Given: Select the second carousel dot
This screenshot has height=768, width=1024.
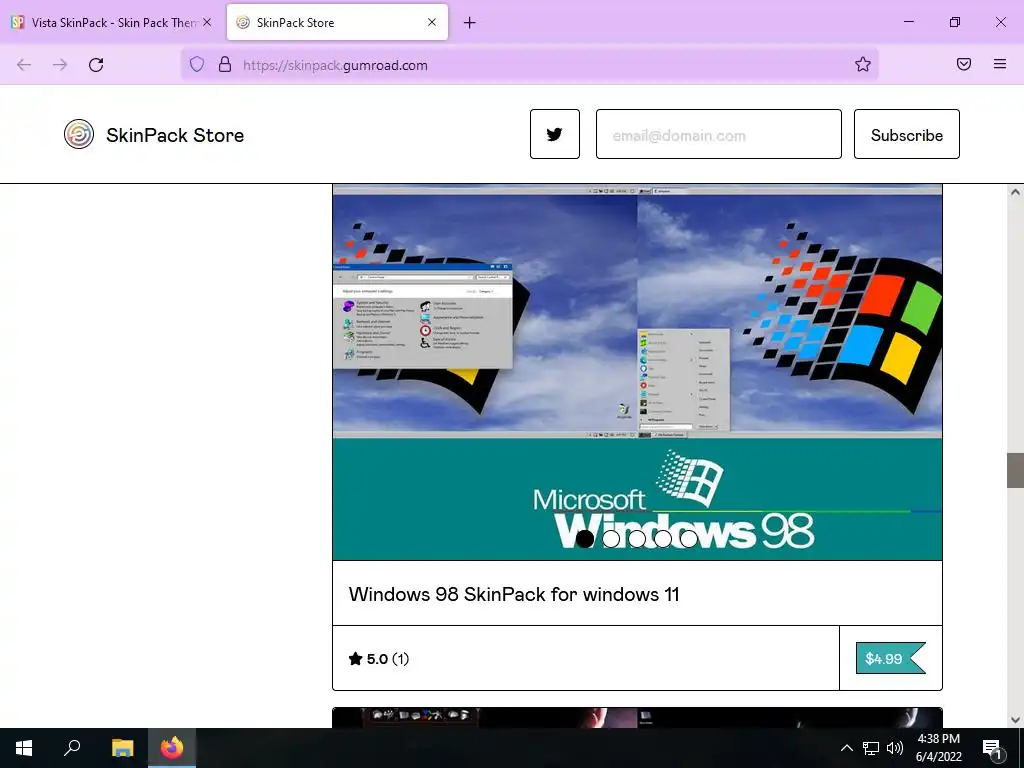Looking at the screenshot, I should point(611,539).
